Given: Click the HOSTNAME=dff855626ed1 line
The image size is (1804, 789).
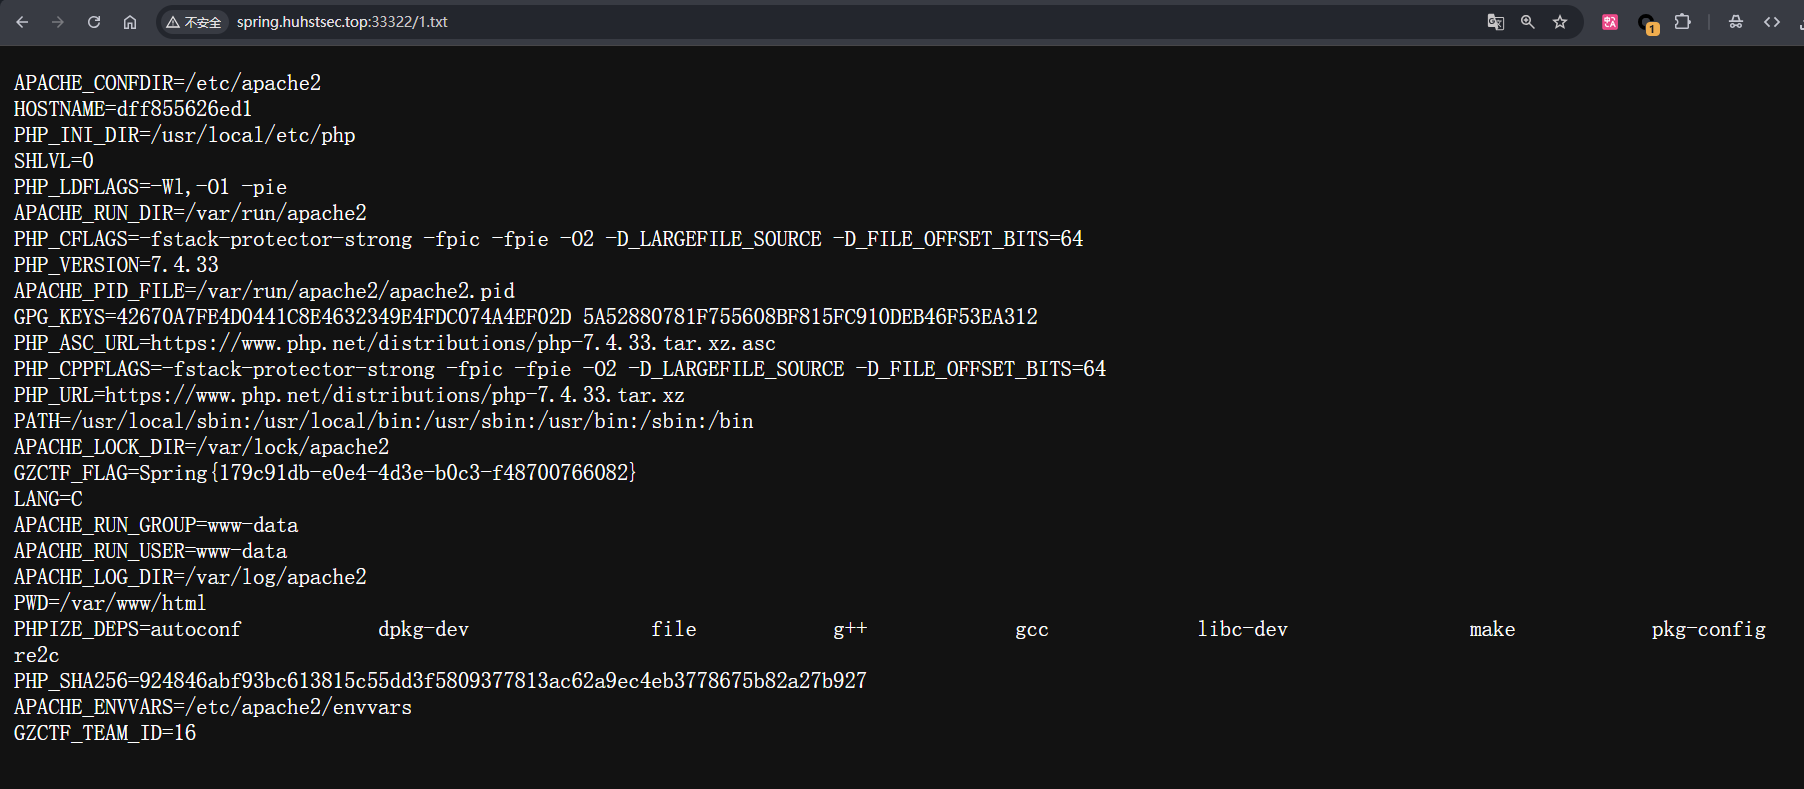Looking at the screenshot, I should point(133,109).
